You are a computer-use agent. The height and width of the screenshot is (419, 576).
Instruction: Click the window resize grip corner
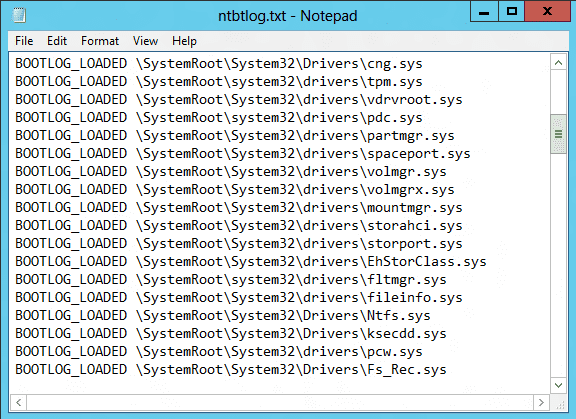pos(560,404)
